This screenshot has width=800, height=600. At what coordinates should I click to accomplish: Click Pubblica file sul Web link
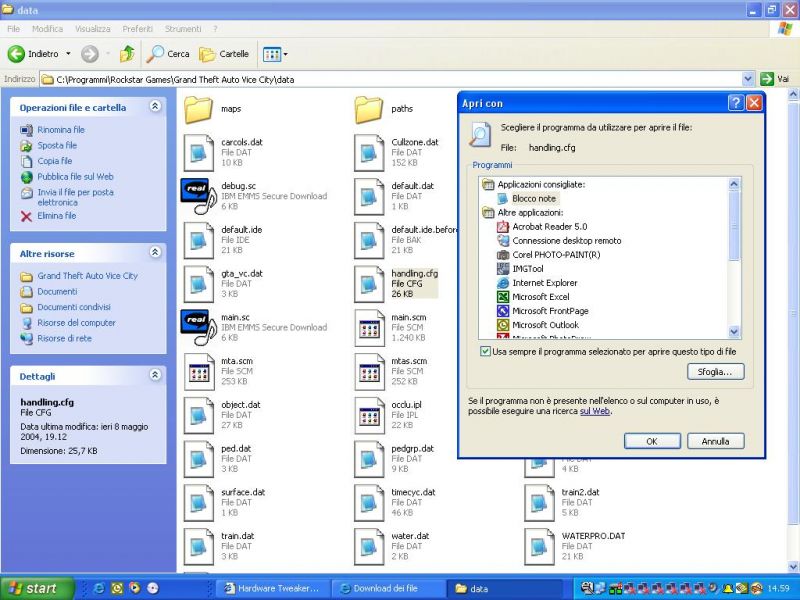tap(76, 177)
